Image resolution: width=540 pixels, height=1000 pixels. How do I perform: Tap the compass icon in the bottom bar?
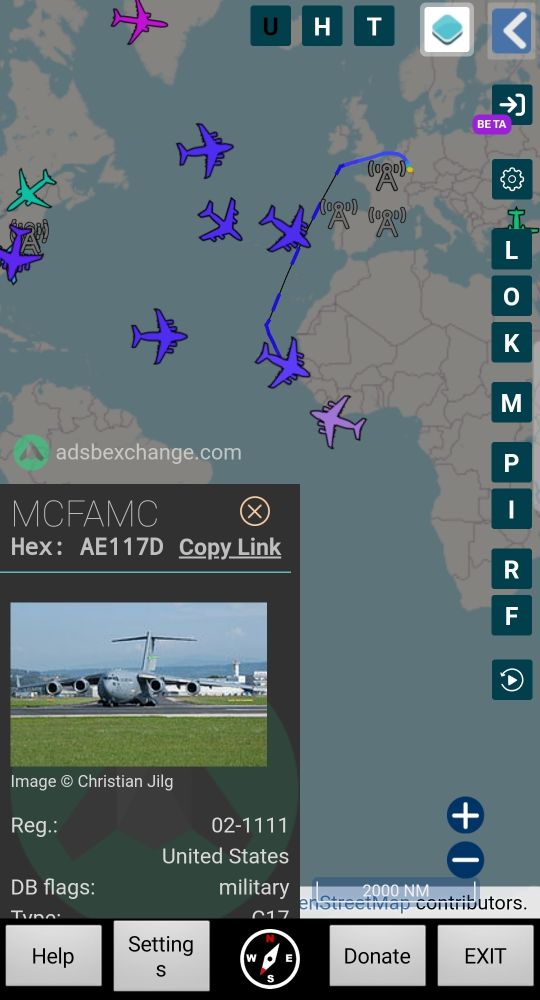coord(270,957)
